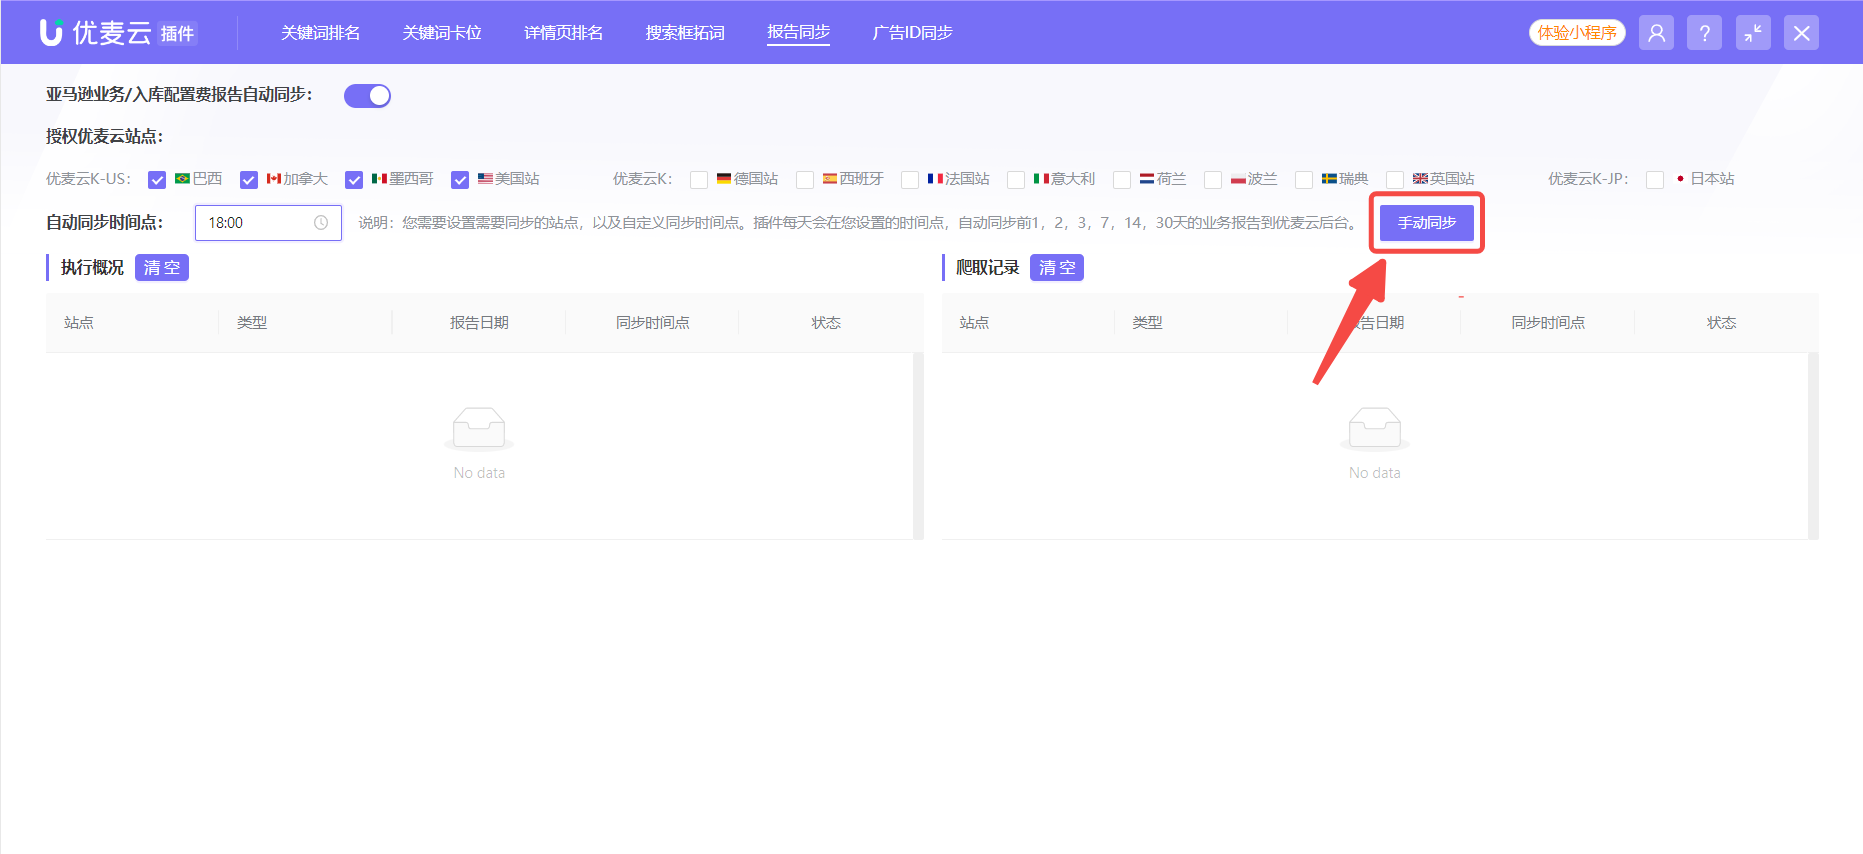1863x854 pixels.
Task: Open the user account icon
Action: [1656, 33]
